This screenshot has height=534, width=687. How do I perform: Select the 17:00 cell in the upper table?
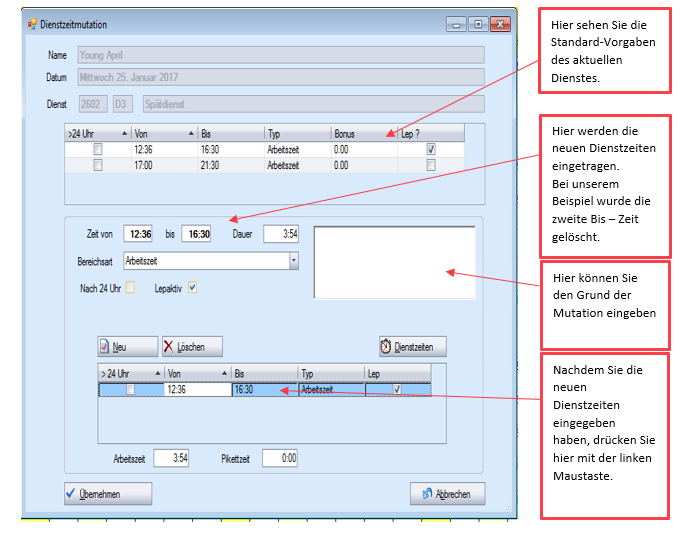click(x=164, y=165)
